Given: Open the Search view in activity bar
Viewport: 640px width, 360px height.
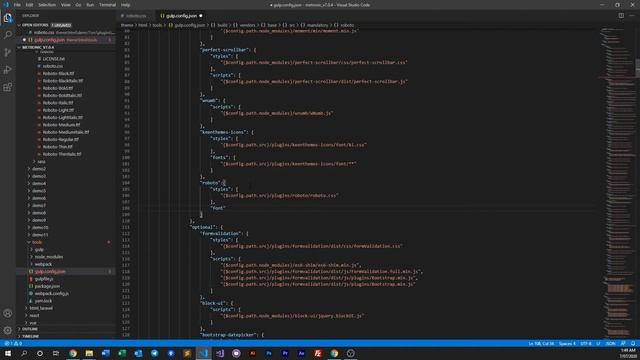Looking at the screenshot, I should click(8, 35).
